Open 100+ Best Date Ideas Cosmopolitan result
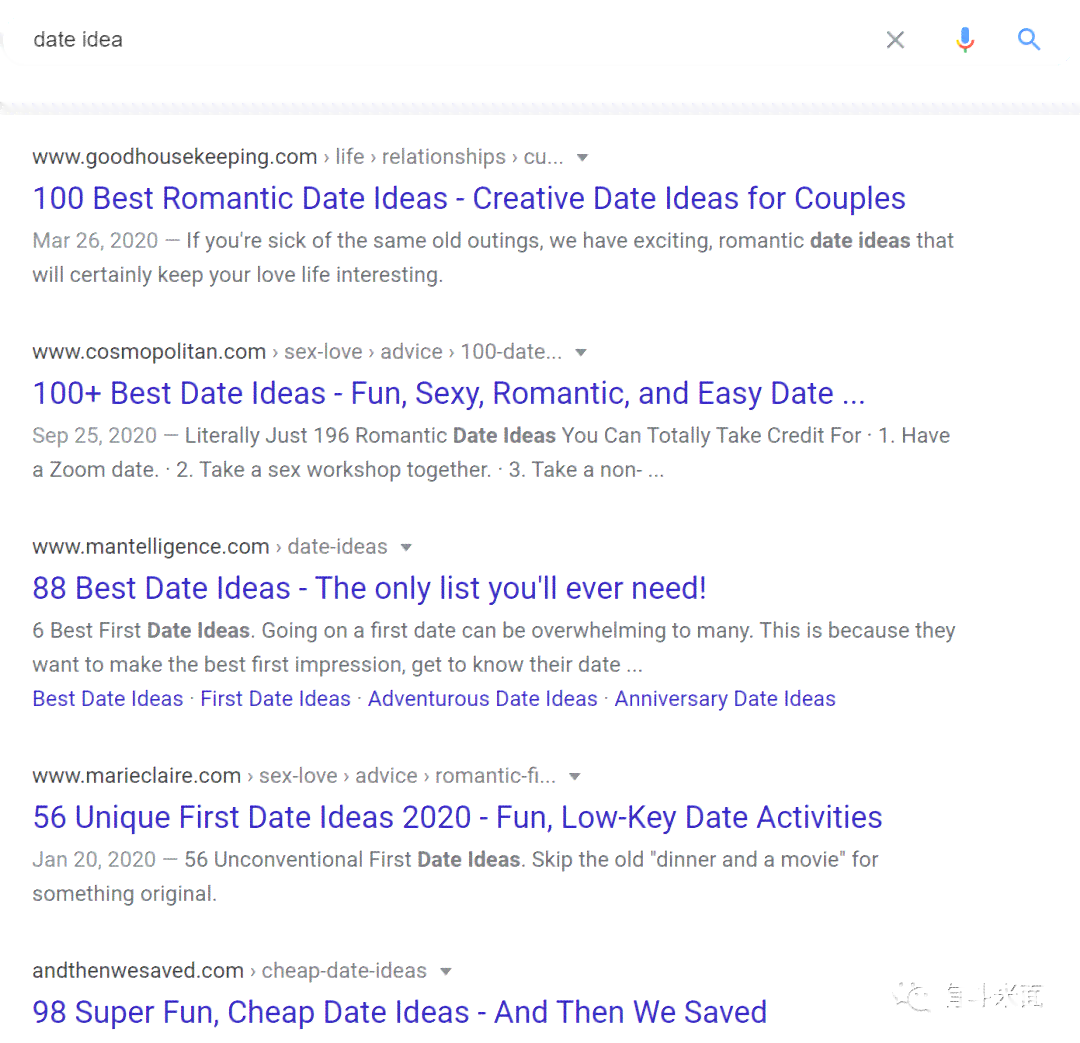Viewport: 1080px width, 1043px height. (448, 393)
